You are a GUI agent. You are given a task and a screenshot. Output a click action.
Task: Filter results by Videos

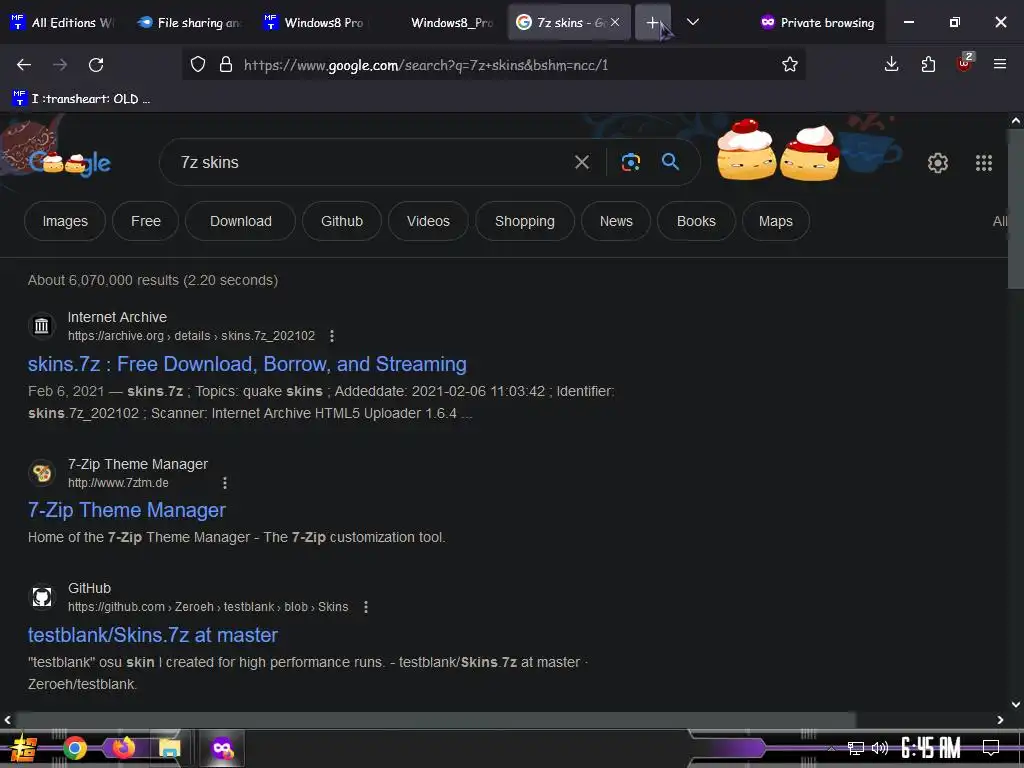428,221
